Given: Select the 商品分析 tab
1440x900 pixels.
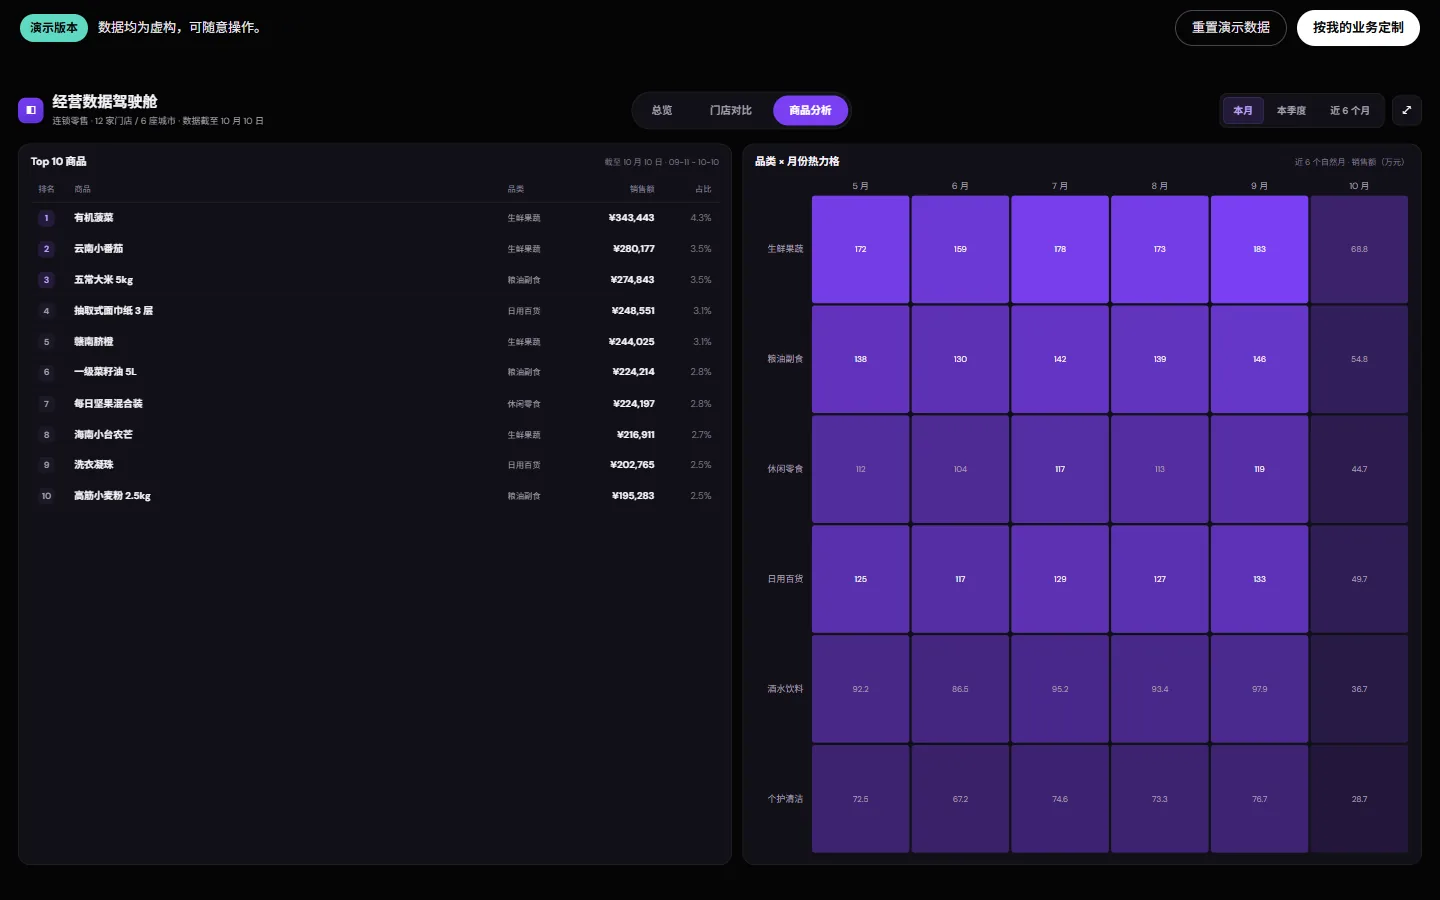Looking at the screenshot, I should click(x=810, y=110).
